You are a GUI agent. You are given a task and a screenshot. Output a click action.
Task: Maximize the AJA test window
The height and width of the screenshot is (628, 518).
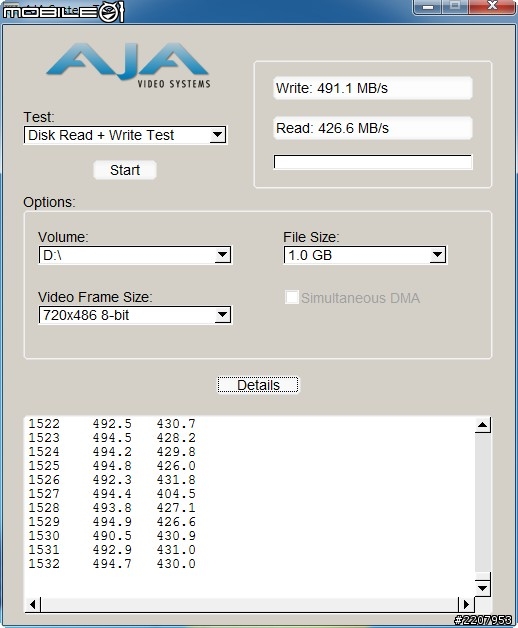455,6
